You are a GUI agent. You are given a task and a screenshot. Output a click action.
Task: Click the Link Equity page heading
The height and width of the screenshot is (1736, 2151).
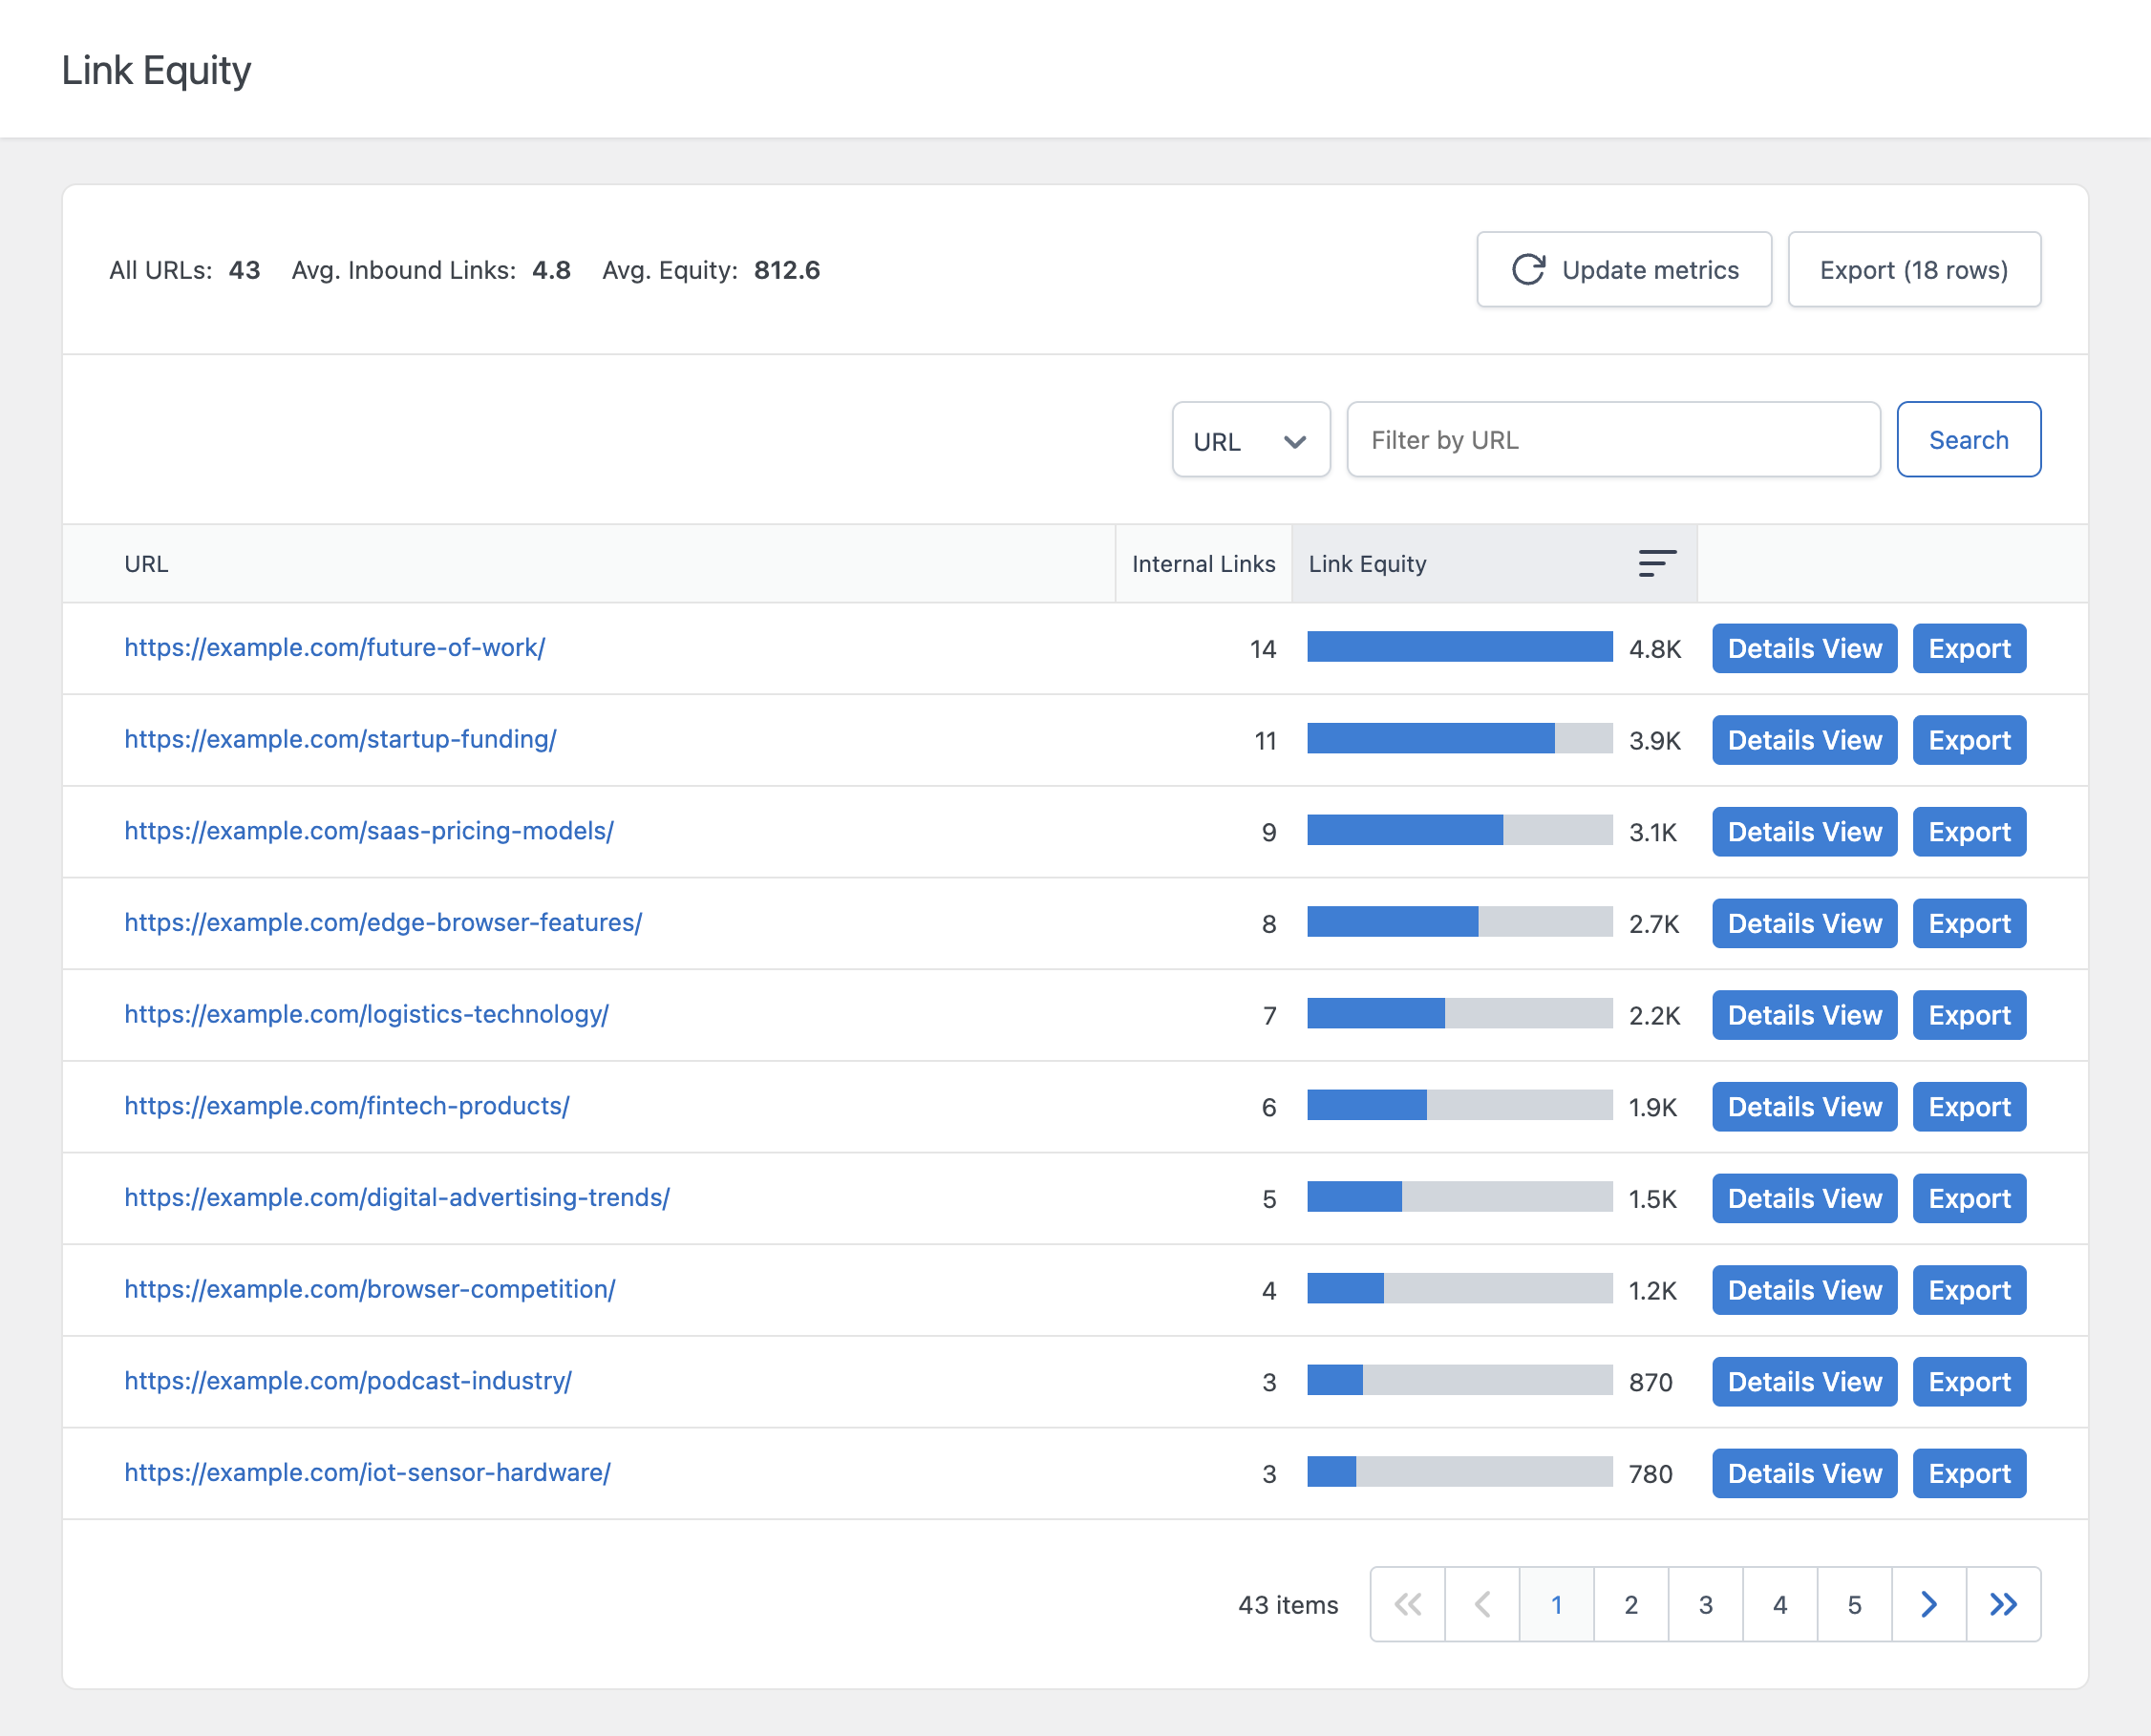click(x=156, y=71)
